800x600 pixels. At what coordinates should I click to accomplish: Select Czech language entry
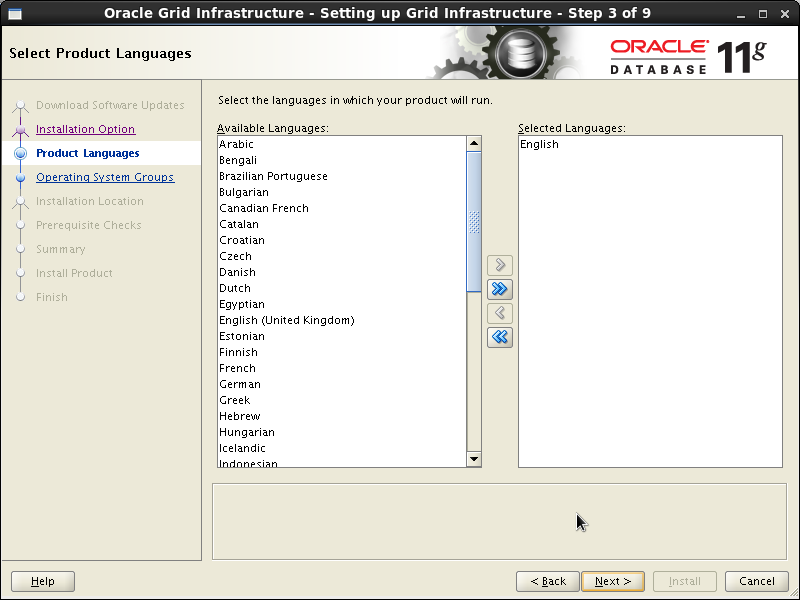[341, 256]
